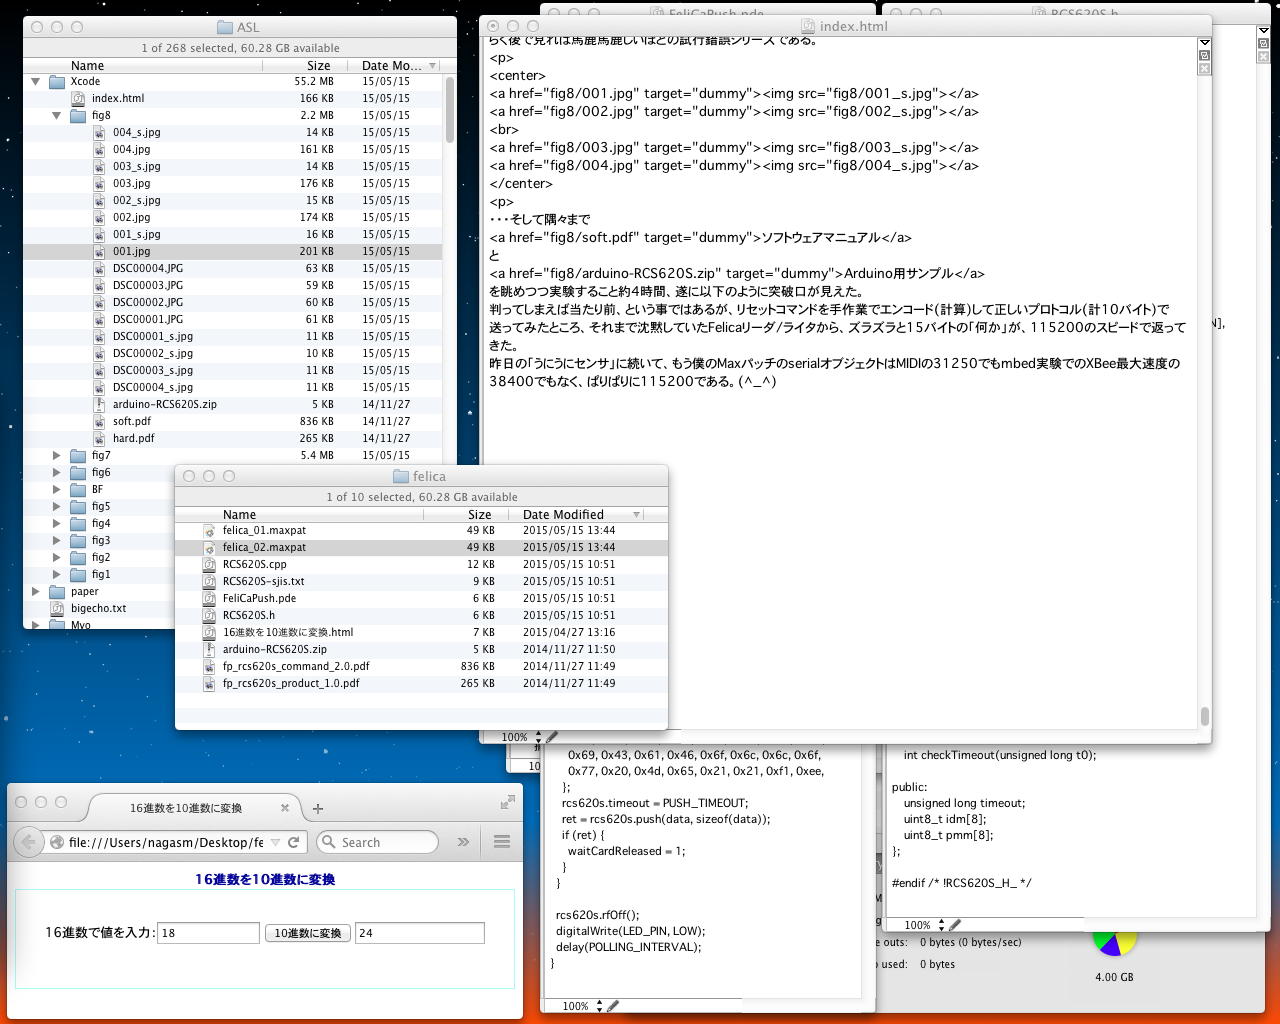
Task: Select fp_rcs620s_product_1.0.pdf file row
Action: tap(421, 684)
